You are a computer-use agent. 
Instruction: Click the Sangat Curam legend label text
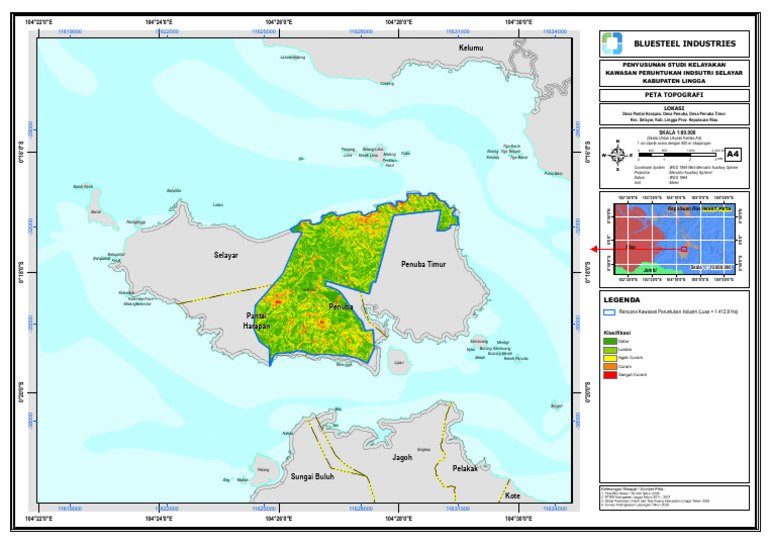(633, 375)
